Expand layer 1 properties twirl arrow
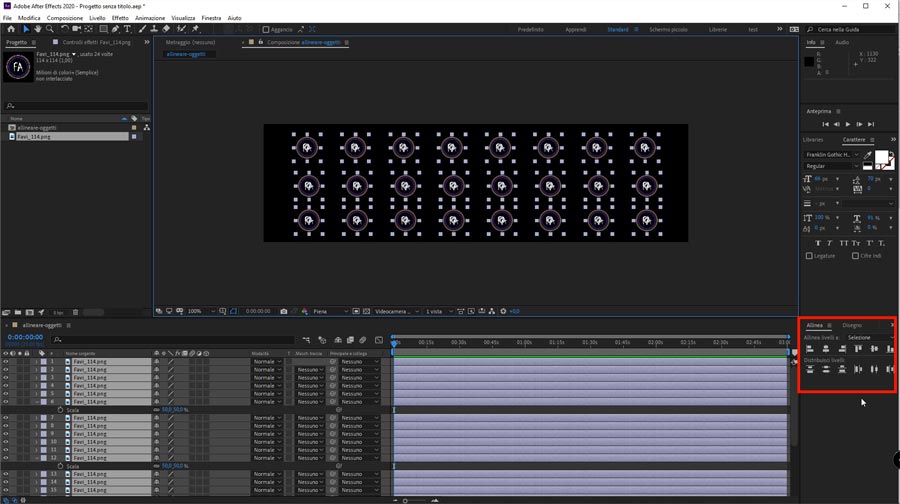The image size is (900, 504). [x=37, y=362]
